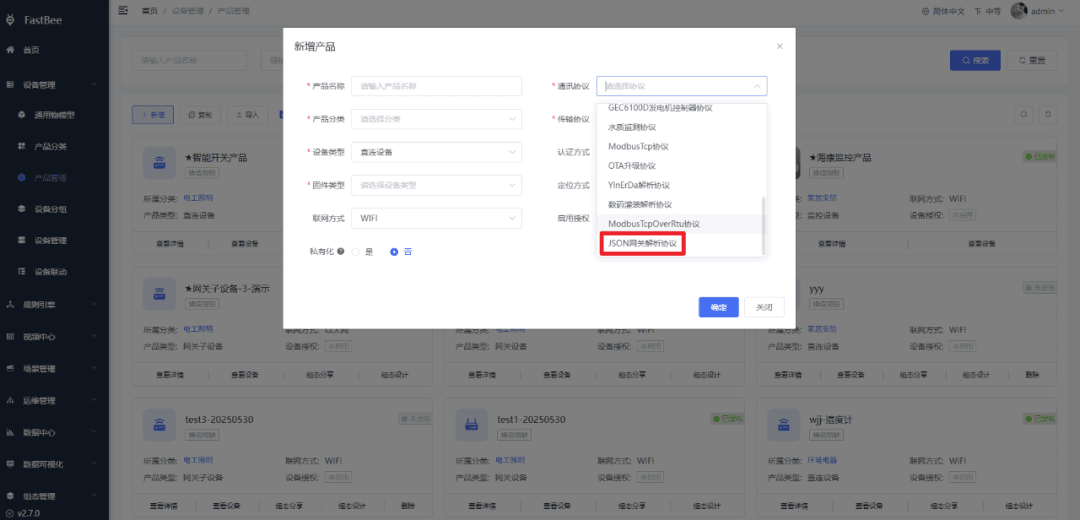The image size is (1080, 520).
Task: Open the 固件类型 dropdown
Action: (x=437, y=185)
